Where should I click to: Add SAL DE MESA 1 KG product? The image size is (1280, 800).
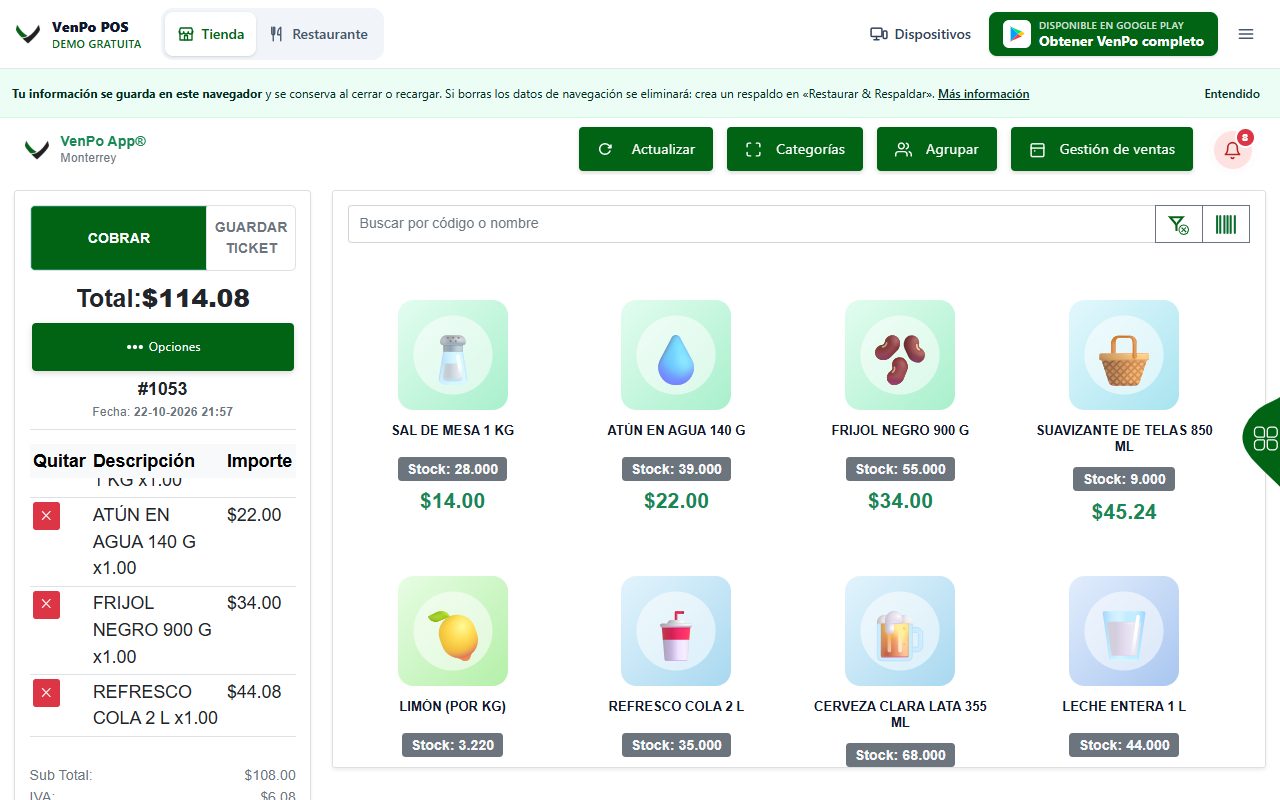453,355
